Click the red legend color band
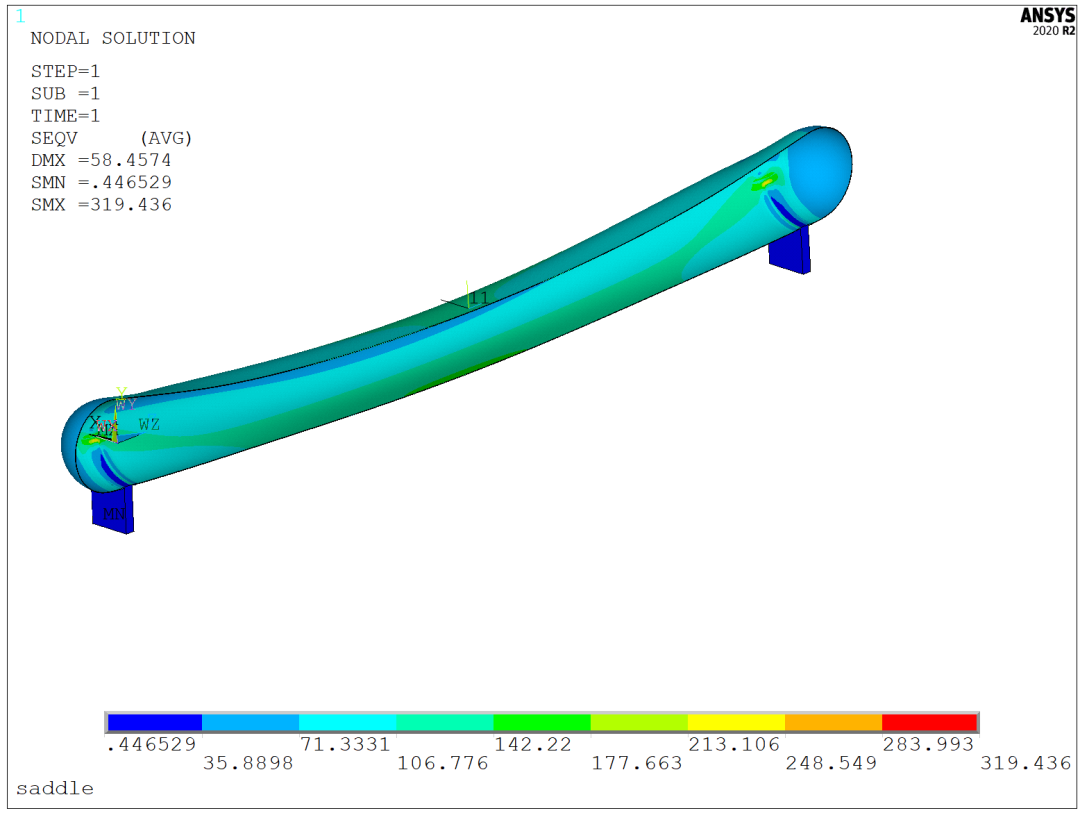The width and height of the screenshot is (1080, 813). click(x=929, y=722)
